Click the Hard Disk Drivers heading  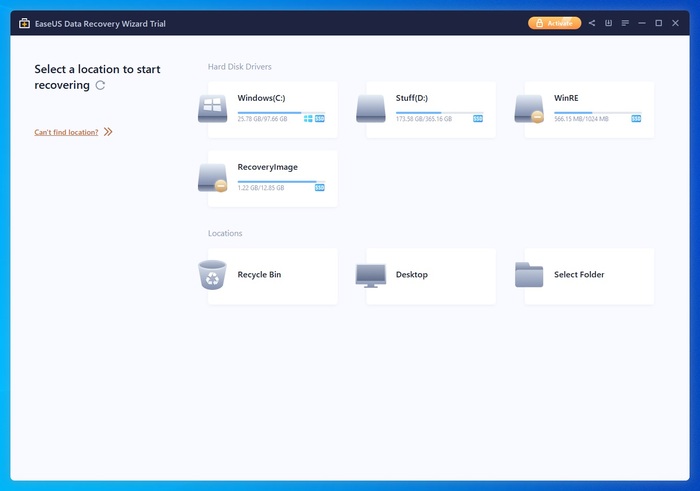tap(240, 67)
